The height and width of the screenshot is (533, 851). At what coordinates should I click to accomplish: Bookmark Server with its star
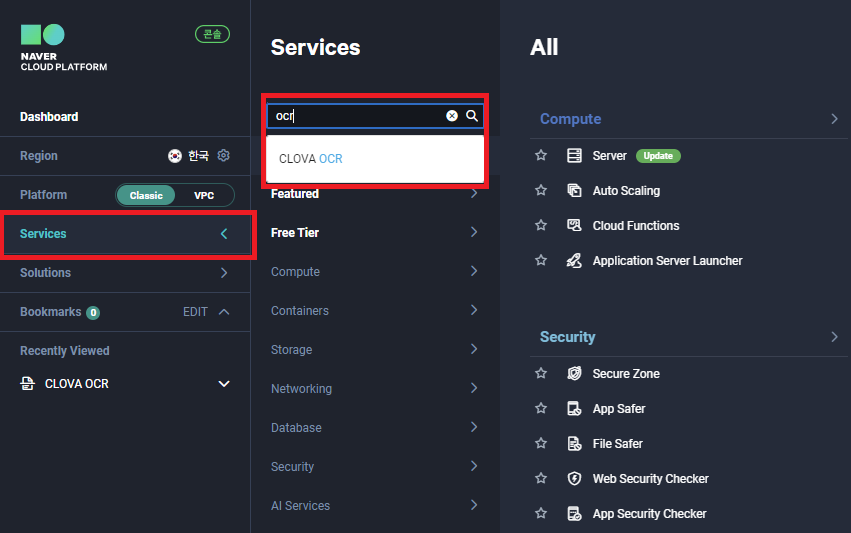tap(541, 155)
